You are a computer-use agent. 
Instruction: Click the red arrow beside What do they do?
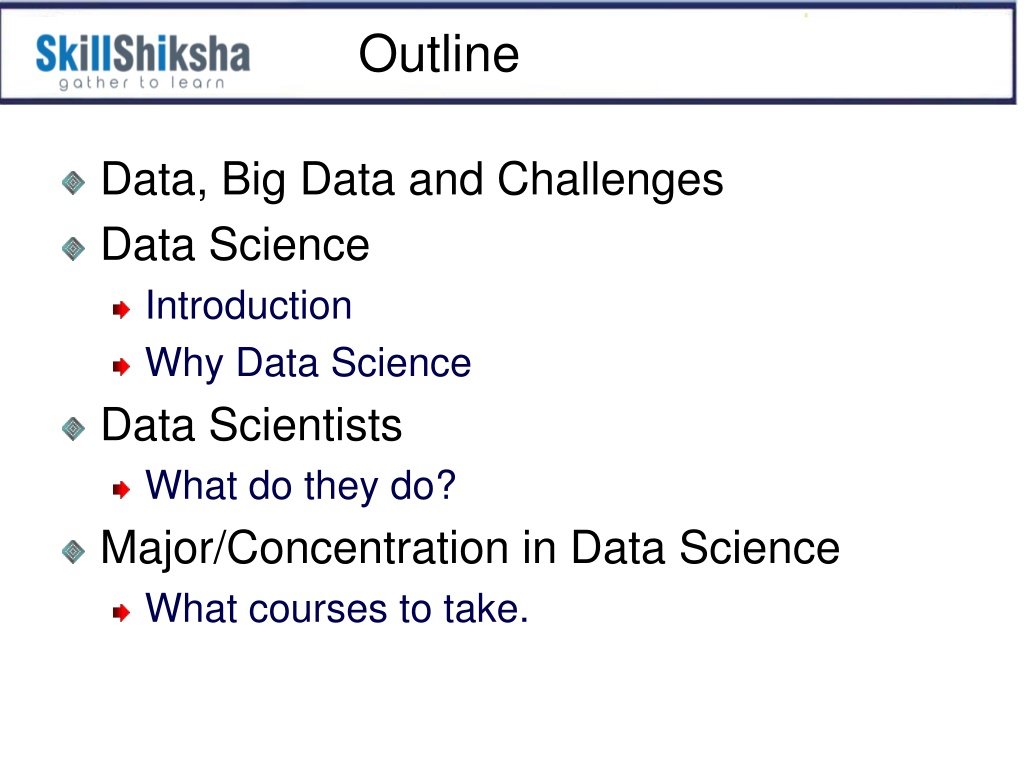(x=121, y=489)
